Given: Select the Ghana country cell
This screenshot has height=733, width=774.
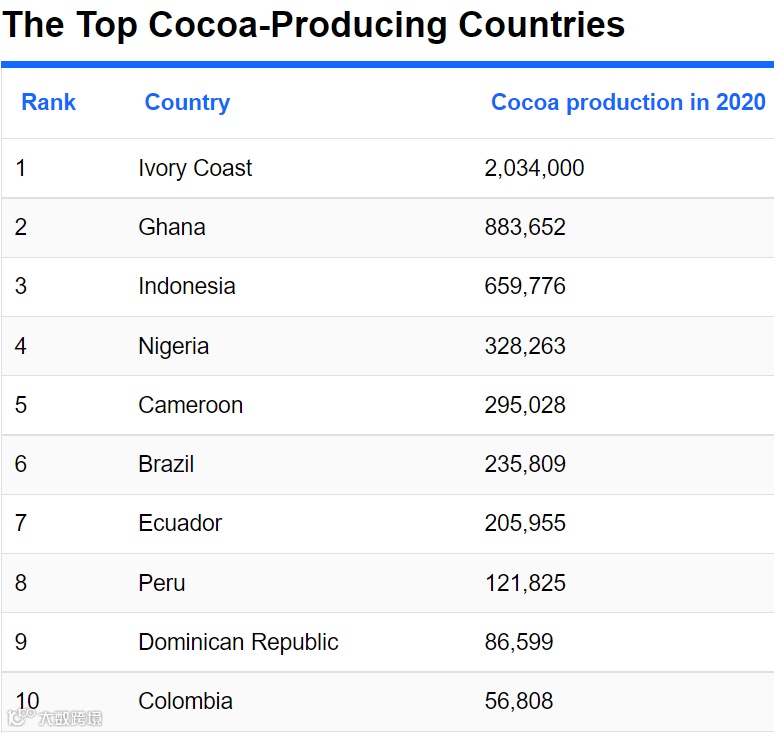Looking at the screenshot, I should tap(172, 227).
